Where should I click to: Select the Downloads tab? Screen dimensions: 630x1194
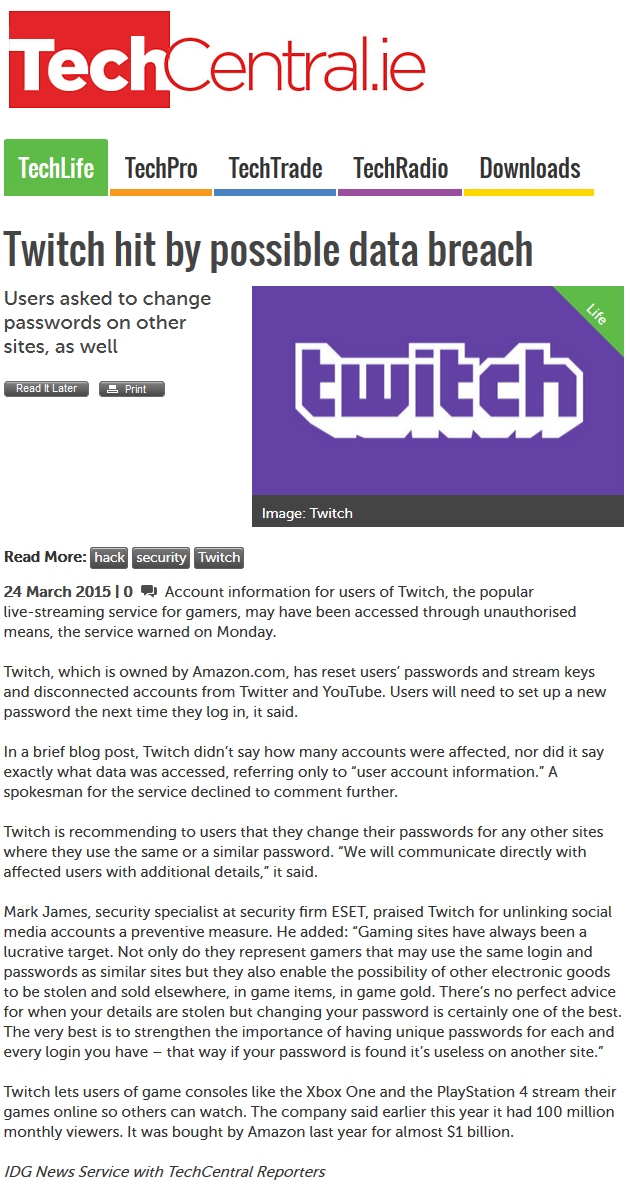[x=530, y=168]
